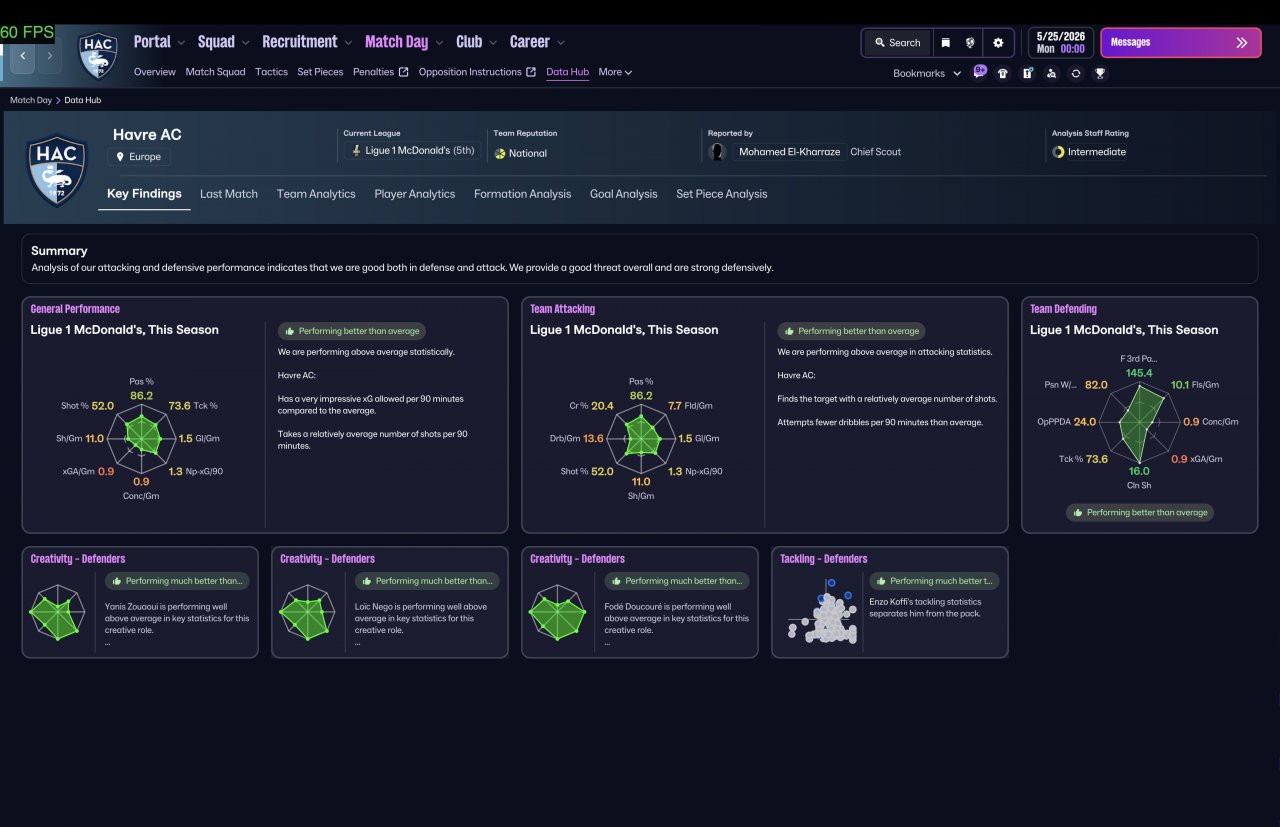
Task: Click the double-chevron on Messages button
Action: pos(1241,43)
